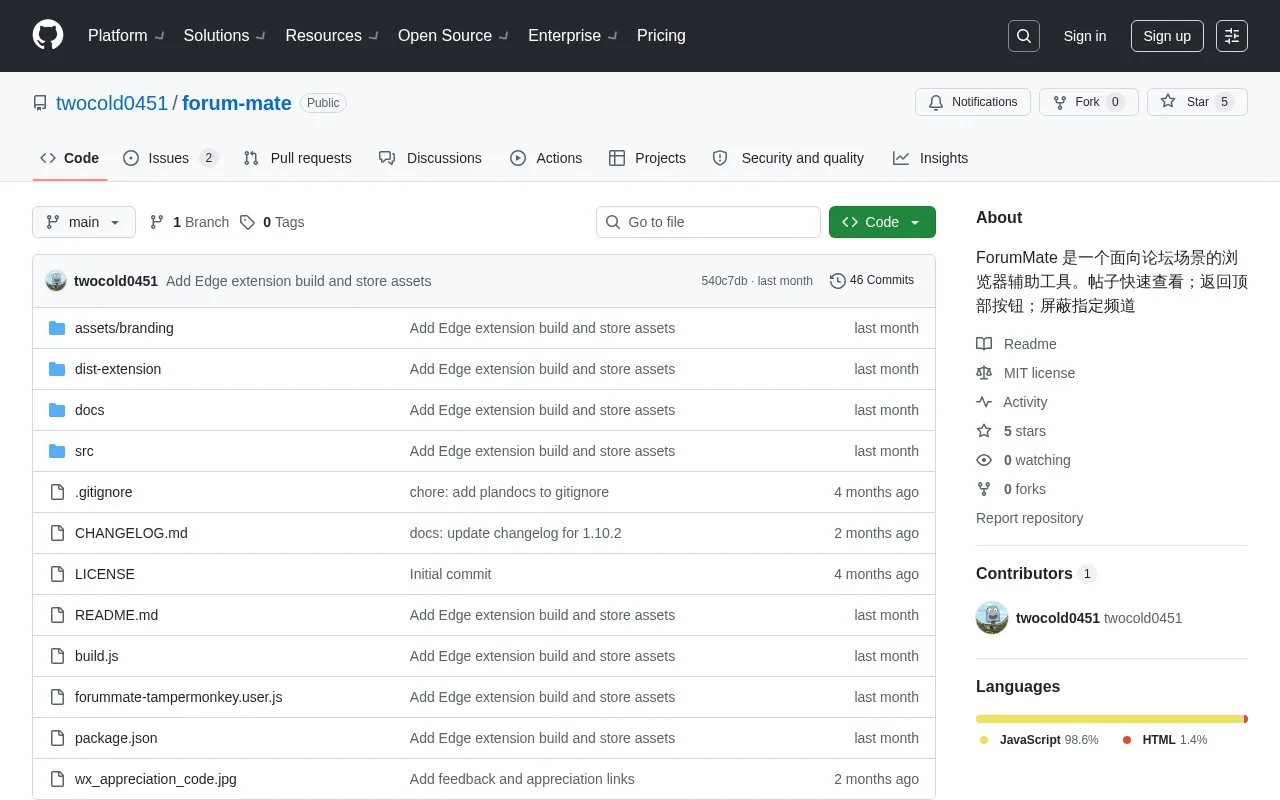
Task: Switch to the Actions tab
Action: click(546, 158)
